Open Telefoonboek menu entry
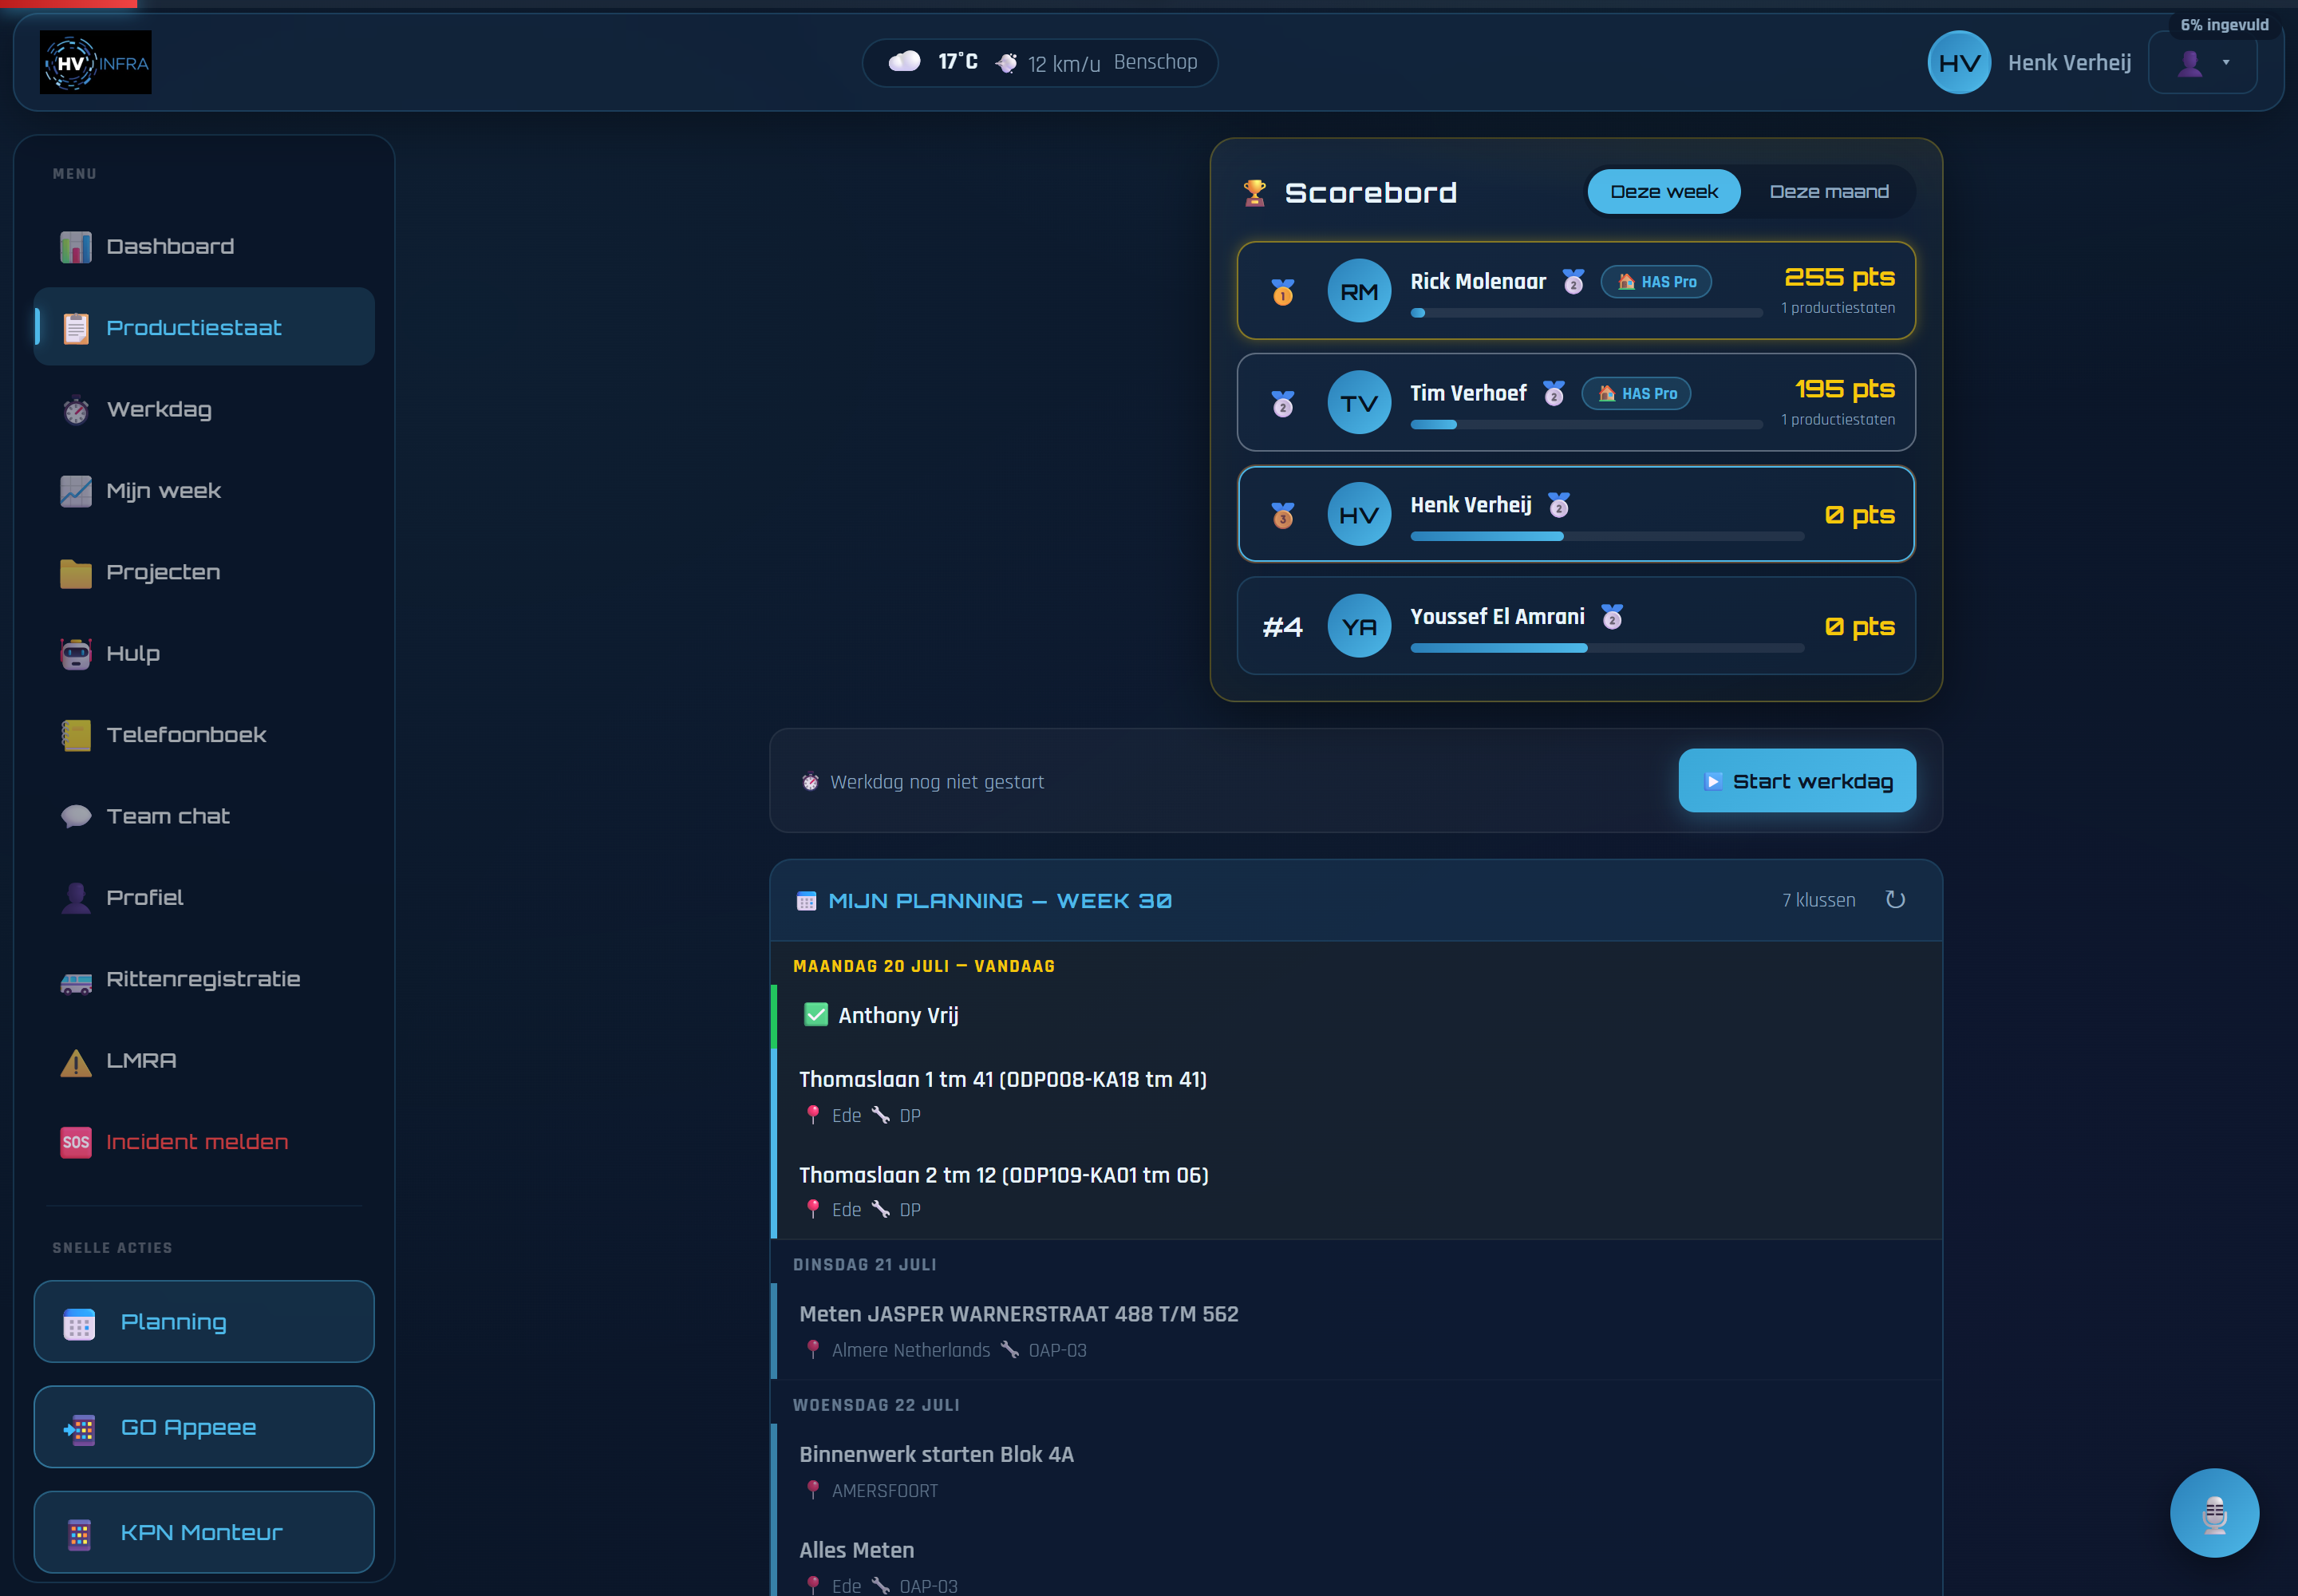Screen dimensions: 2298x1596 tap(204, 735)
